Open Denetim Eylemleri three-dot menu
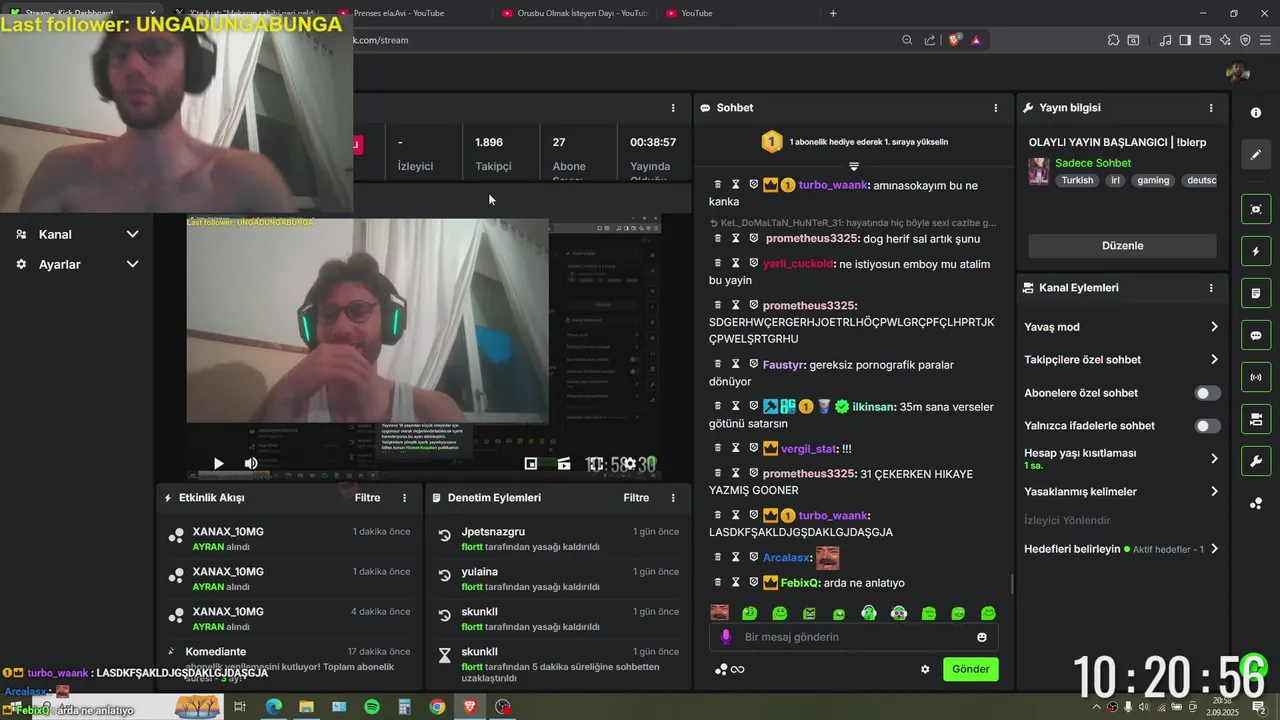This screenshot has width=1280, height=720. pos(673,498)
